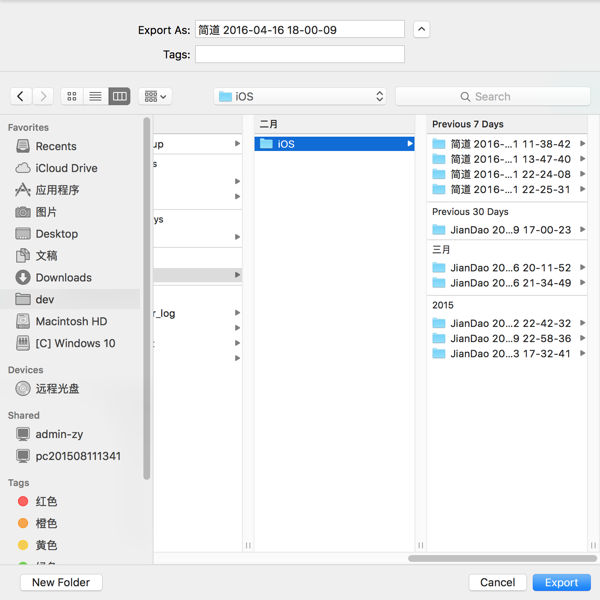Viewport: 600px width, 600px height.
Task: Click the sidebar vertical scrollbar
Action: (147, 298)
